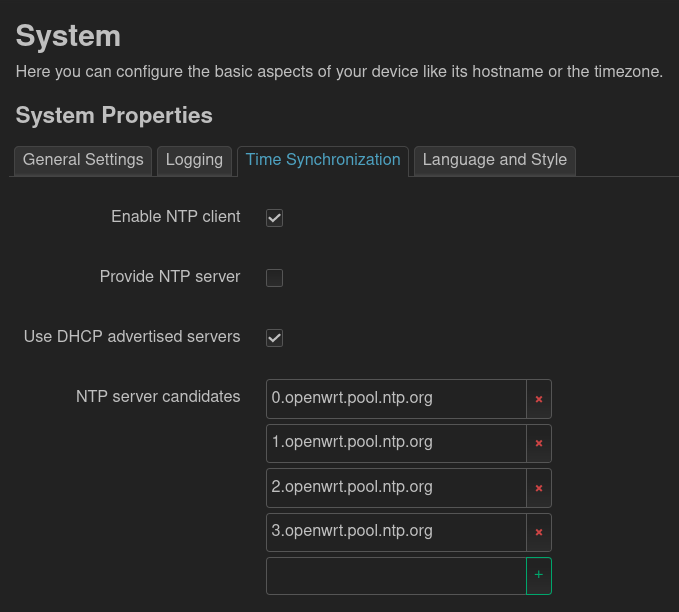Disable the Enable NTP client checkbox
Viewport: 679px width, 612px height.
[275, 218]
